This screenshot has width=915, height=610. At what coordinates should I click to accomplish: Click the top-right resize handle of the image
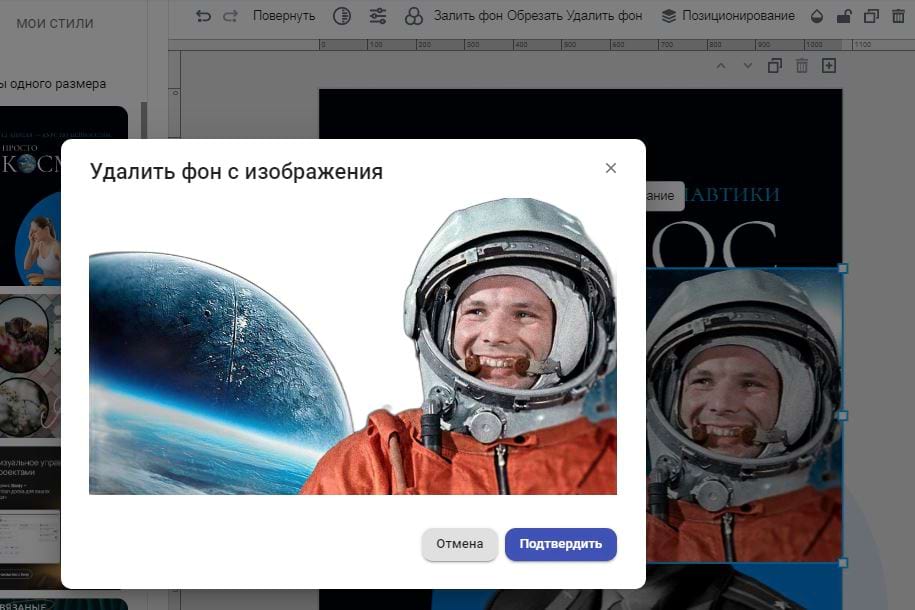click(x=843, y=269)
